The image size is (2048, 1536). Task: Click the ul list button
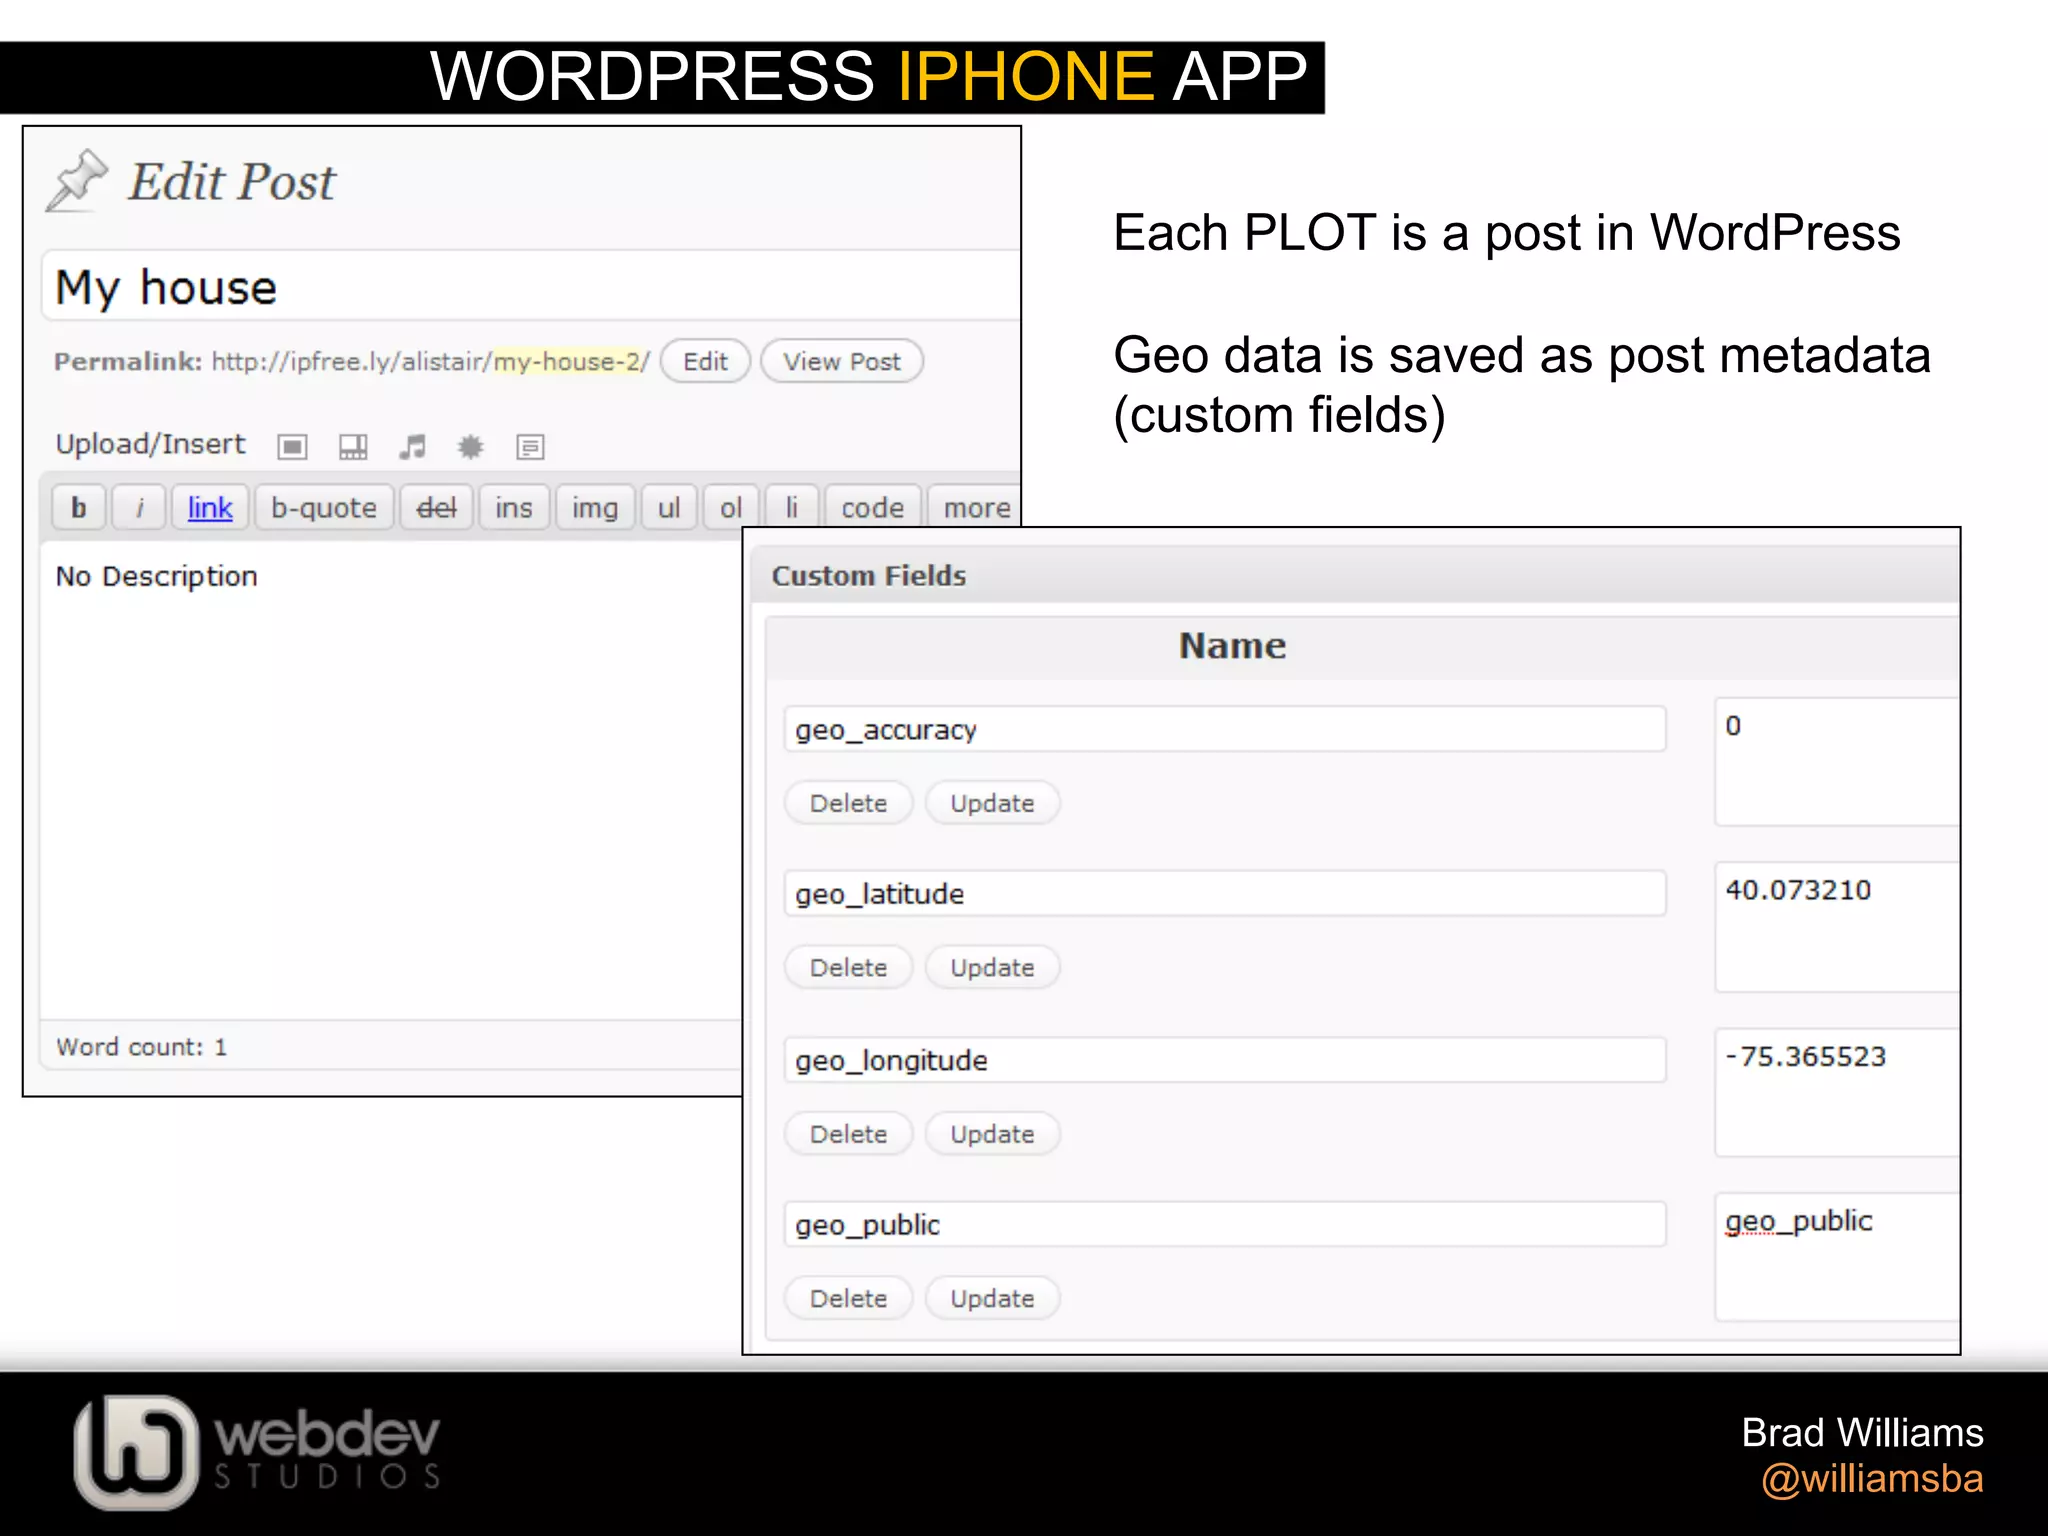point(669,508)
